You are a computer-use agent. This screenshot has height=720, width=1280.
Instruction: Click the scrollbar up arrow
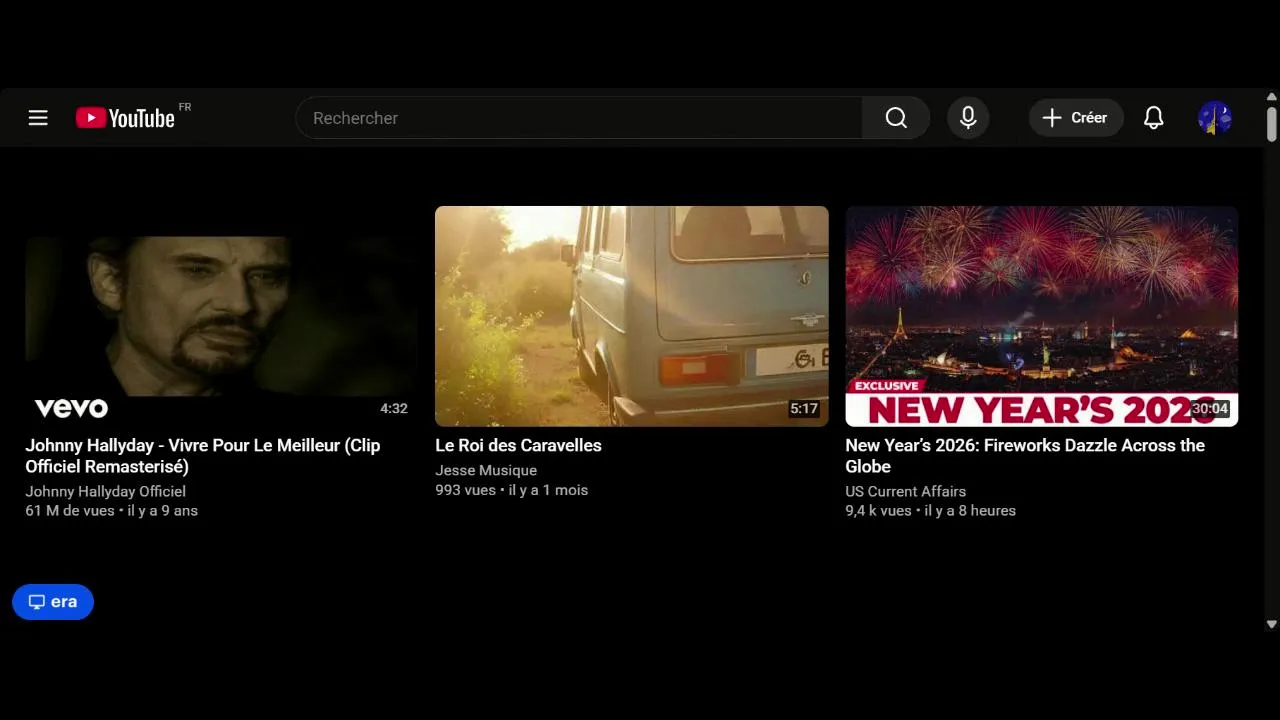coord(1272,97)
